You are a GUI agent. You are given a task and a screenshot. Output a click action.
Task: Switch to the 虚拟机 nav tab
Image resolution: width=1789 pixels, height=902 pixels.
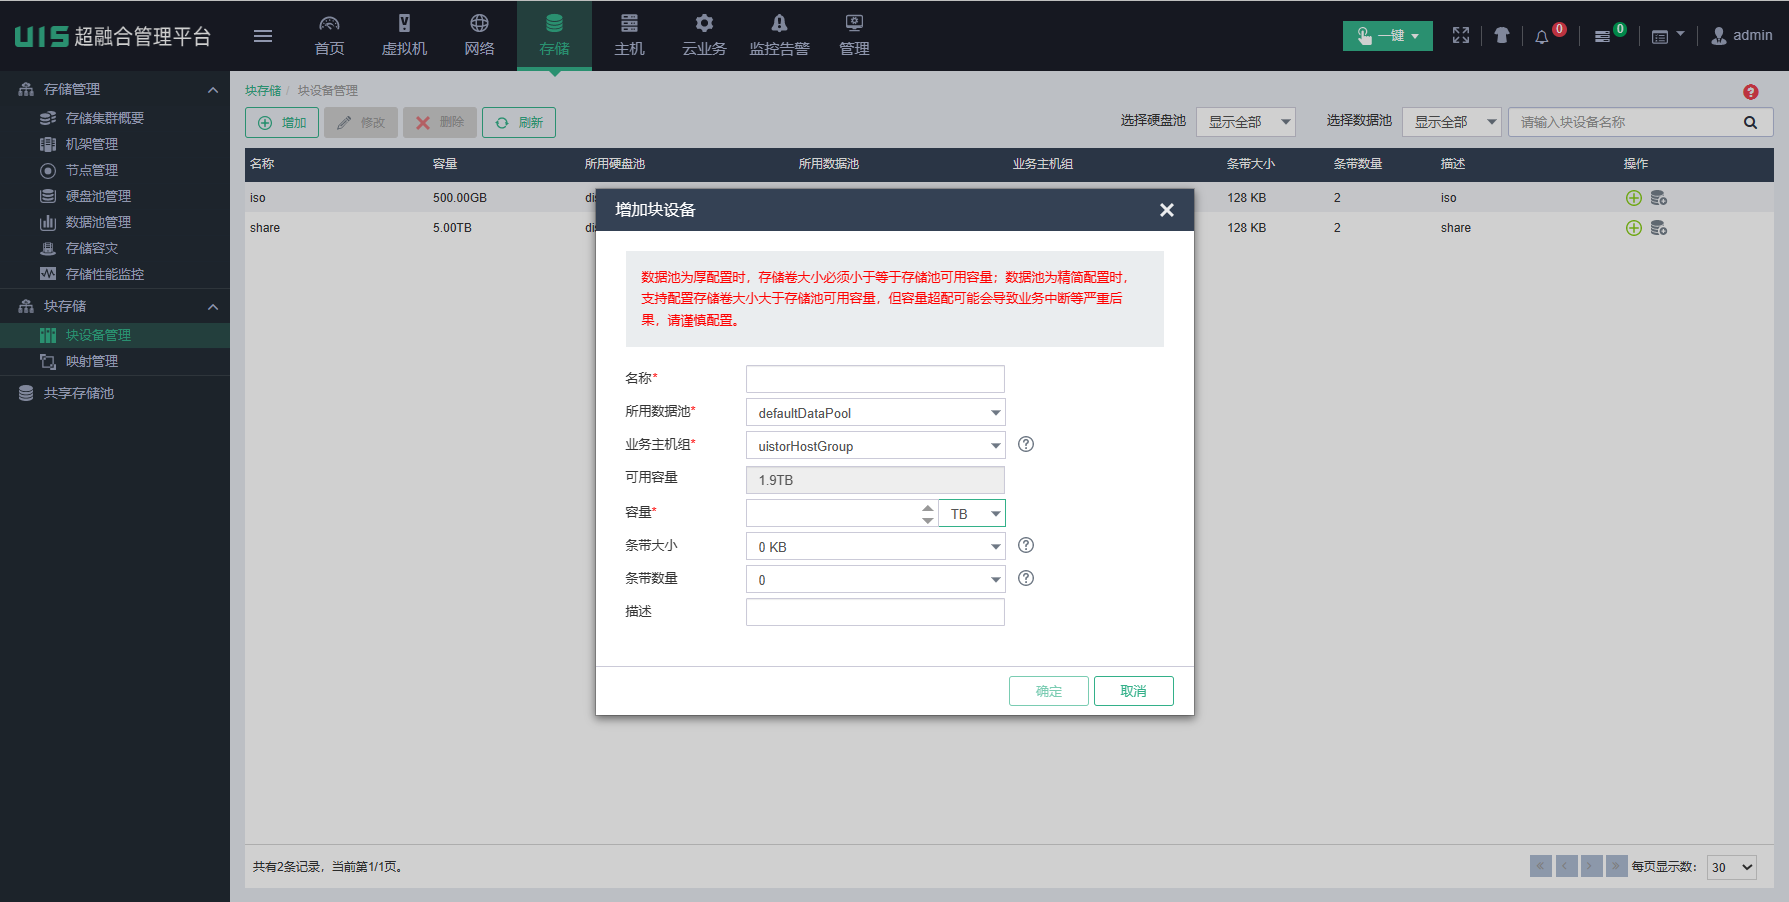tap(404, 36)
